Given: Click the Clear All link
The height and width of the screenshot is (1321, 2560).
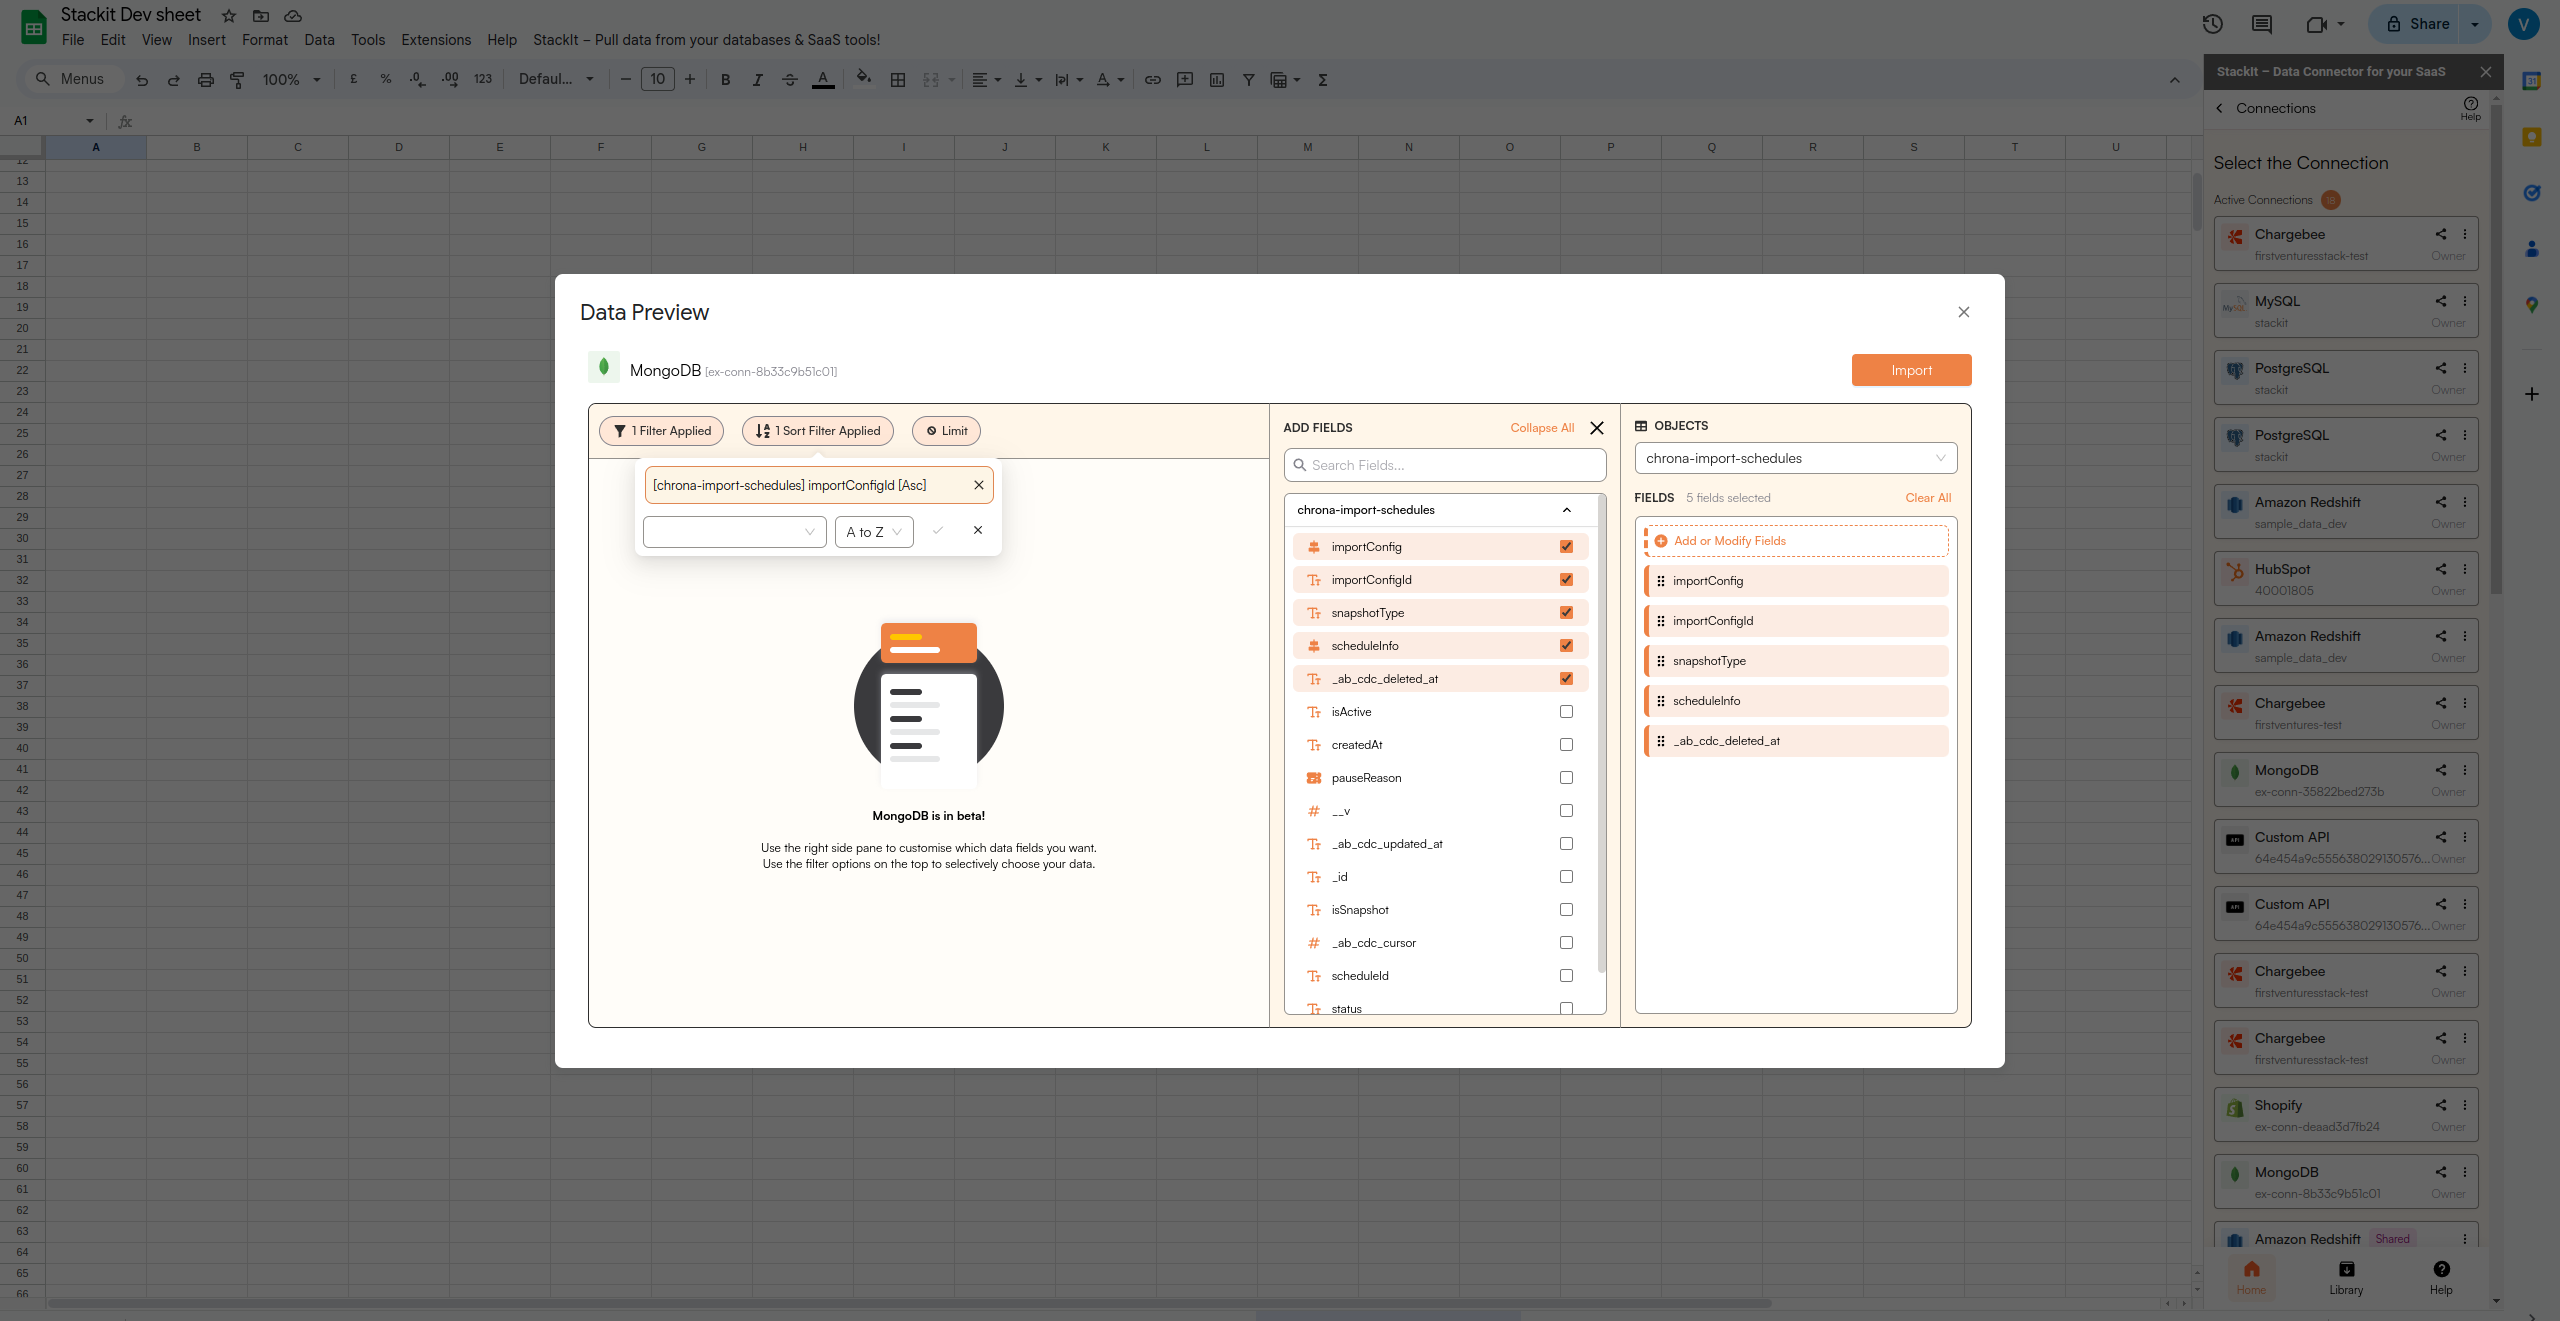Looking at the screenshot, I should [1927, 498].
